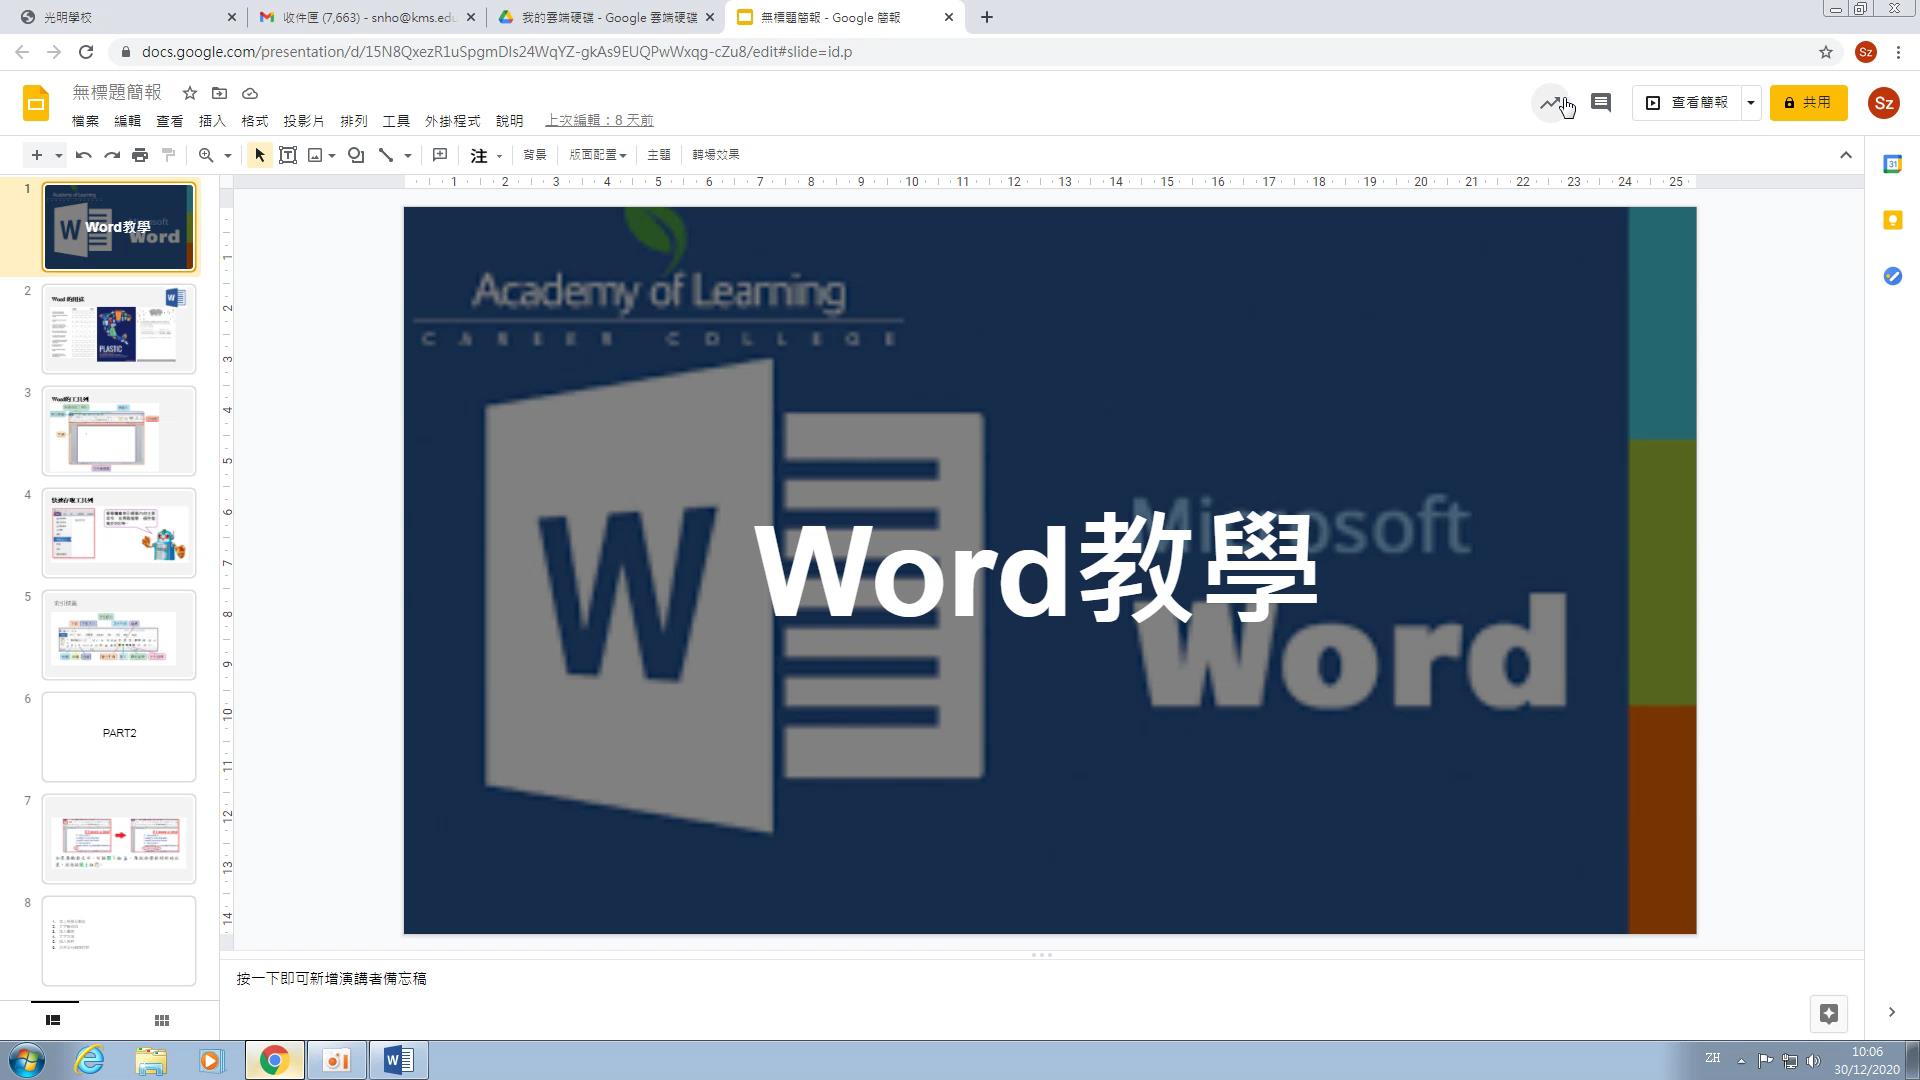The height and width of the screenshot is (1080, 1920).
Task: Click the 主題 theme button
Action: pyautogui.click(x=659, y=155)
